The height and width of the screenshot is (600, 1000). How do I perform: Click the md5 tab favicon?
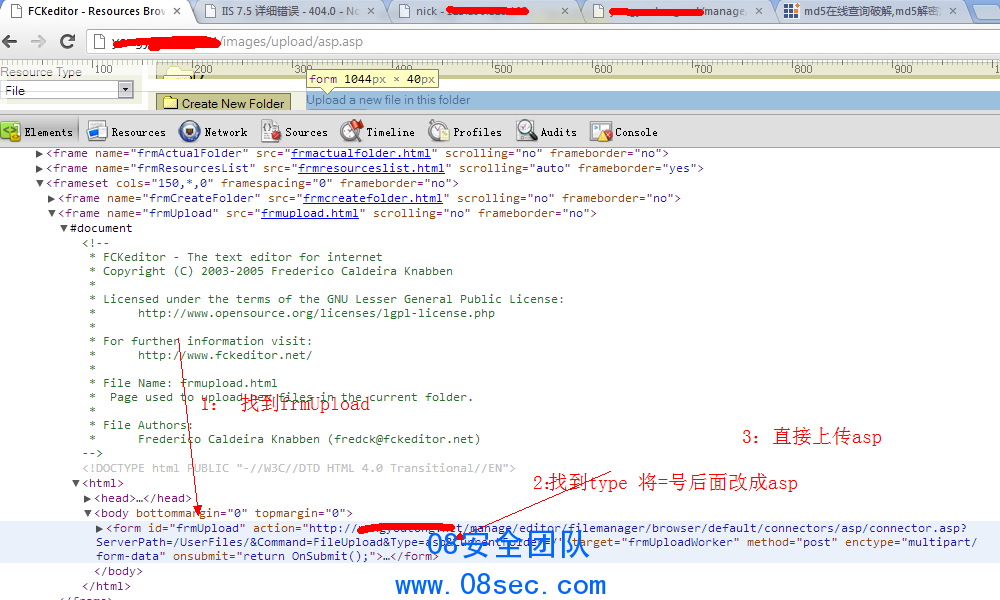click(x=791, y=11)
